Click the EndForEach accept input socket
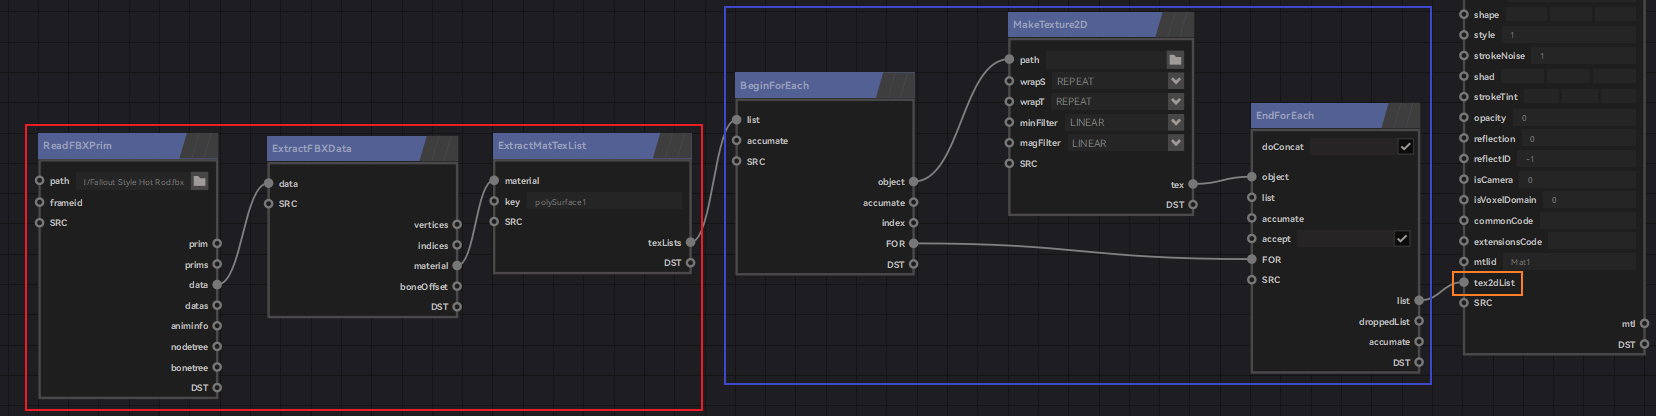1656x416 pixels. click(1252, 239)
